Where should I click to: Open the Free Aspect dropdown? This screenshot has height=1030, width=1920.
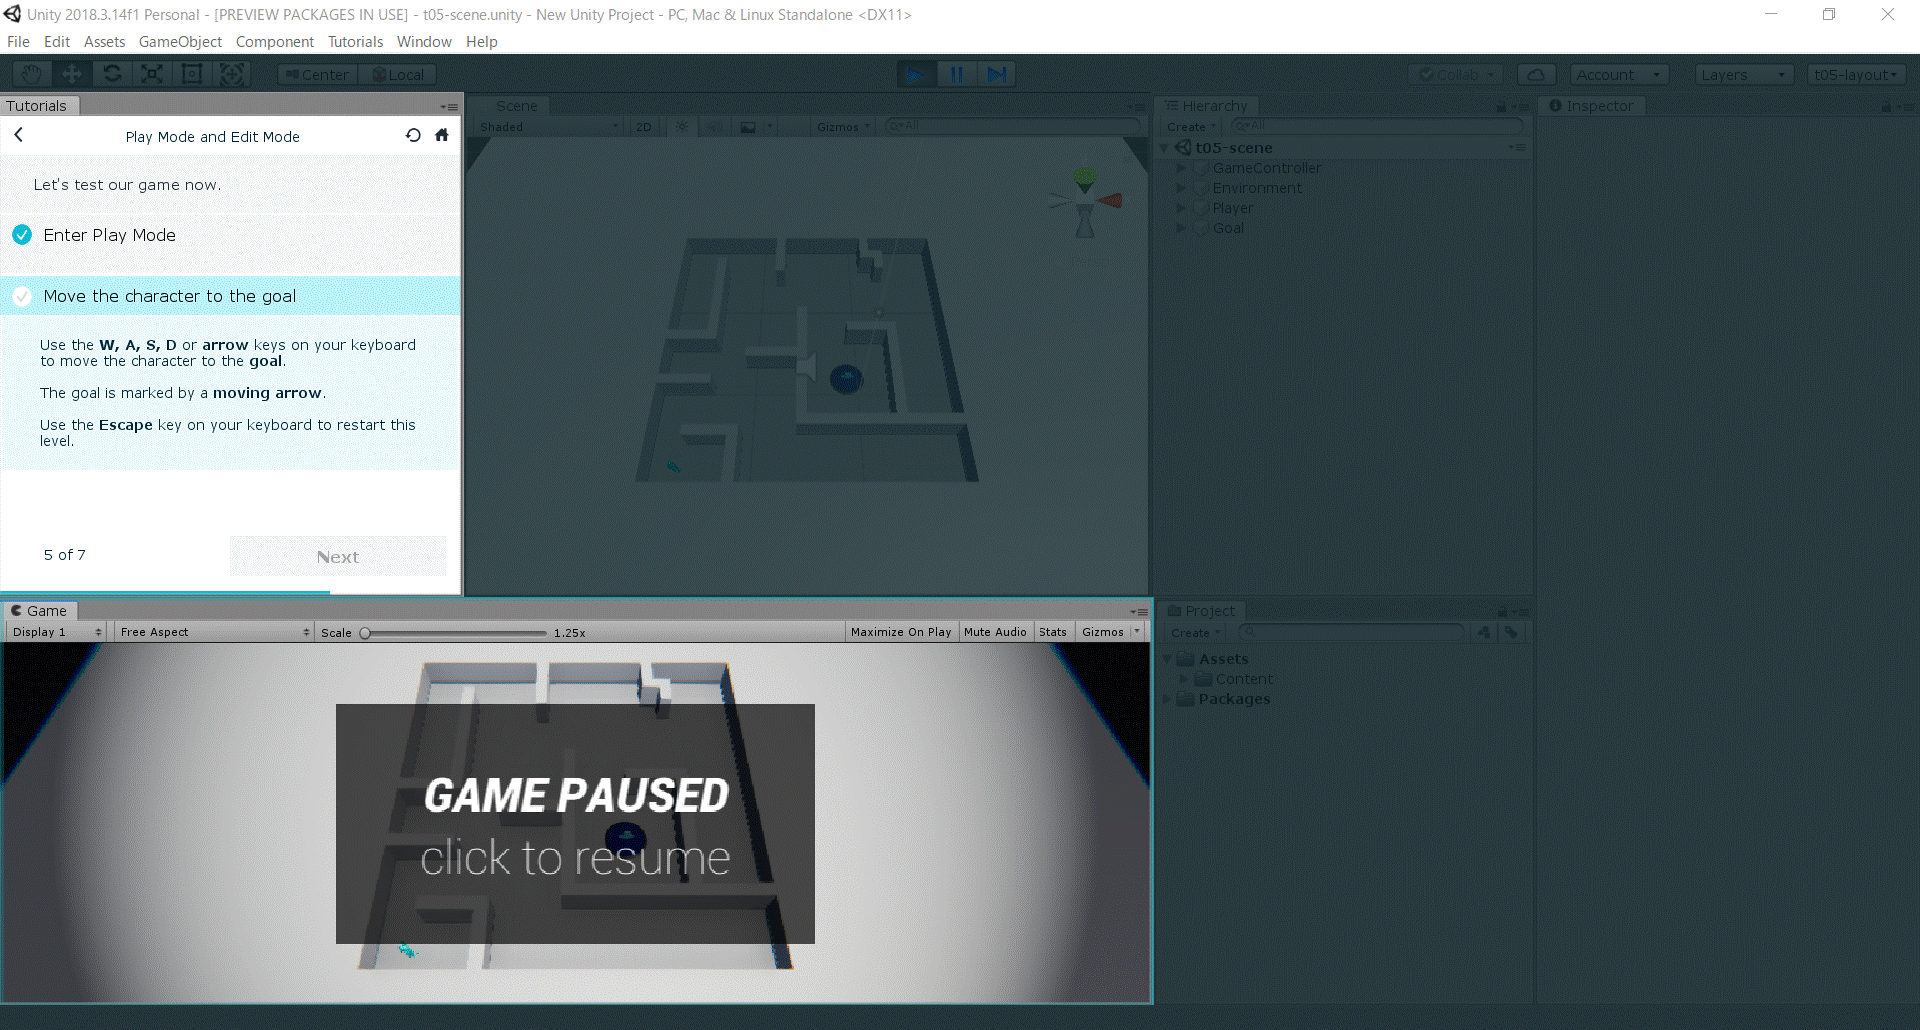[x=214, y=632]
